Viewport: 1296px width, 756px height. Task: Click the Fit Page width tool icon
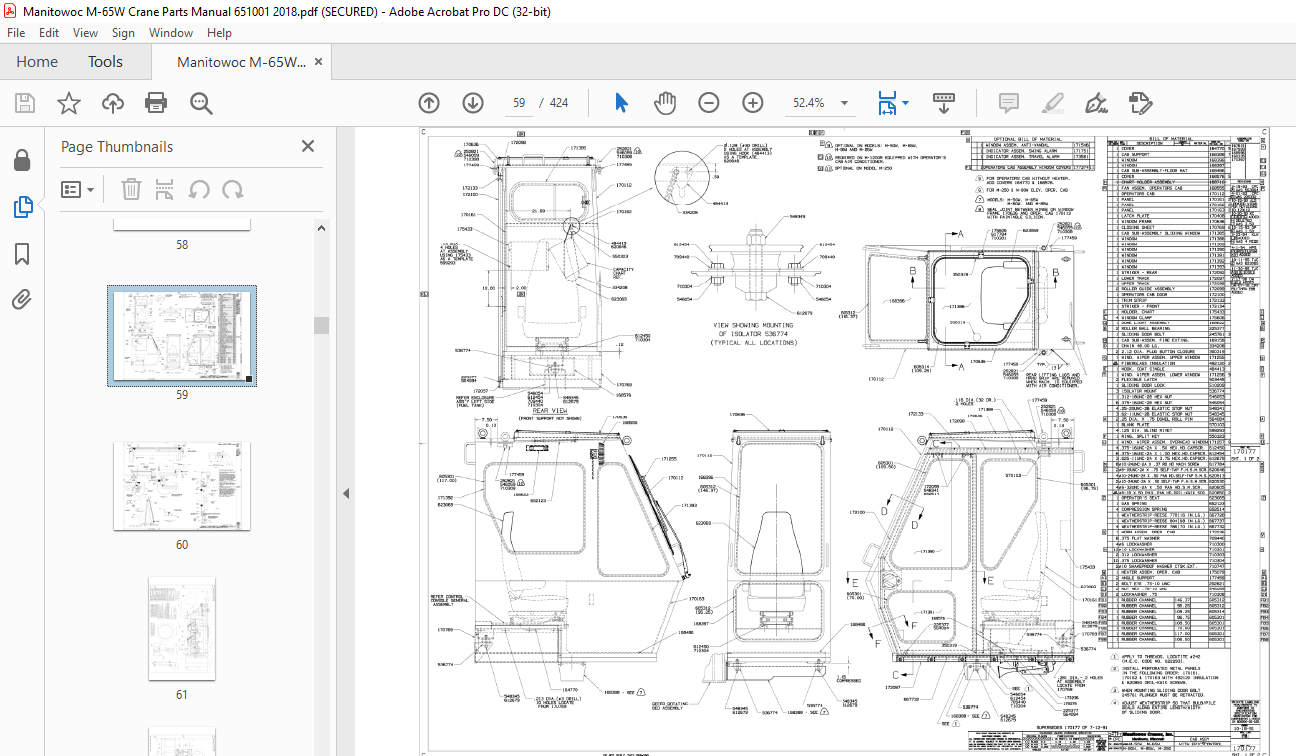(x=886, y=103)
